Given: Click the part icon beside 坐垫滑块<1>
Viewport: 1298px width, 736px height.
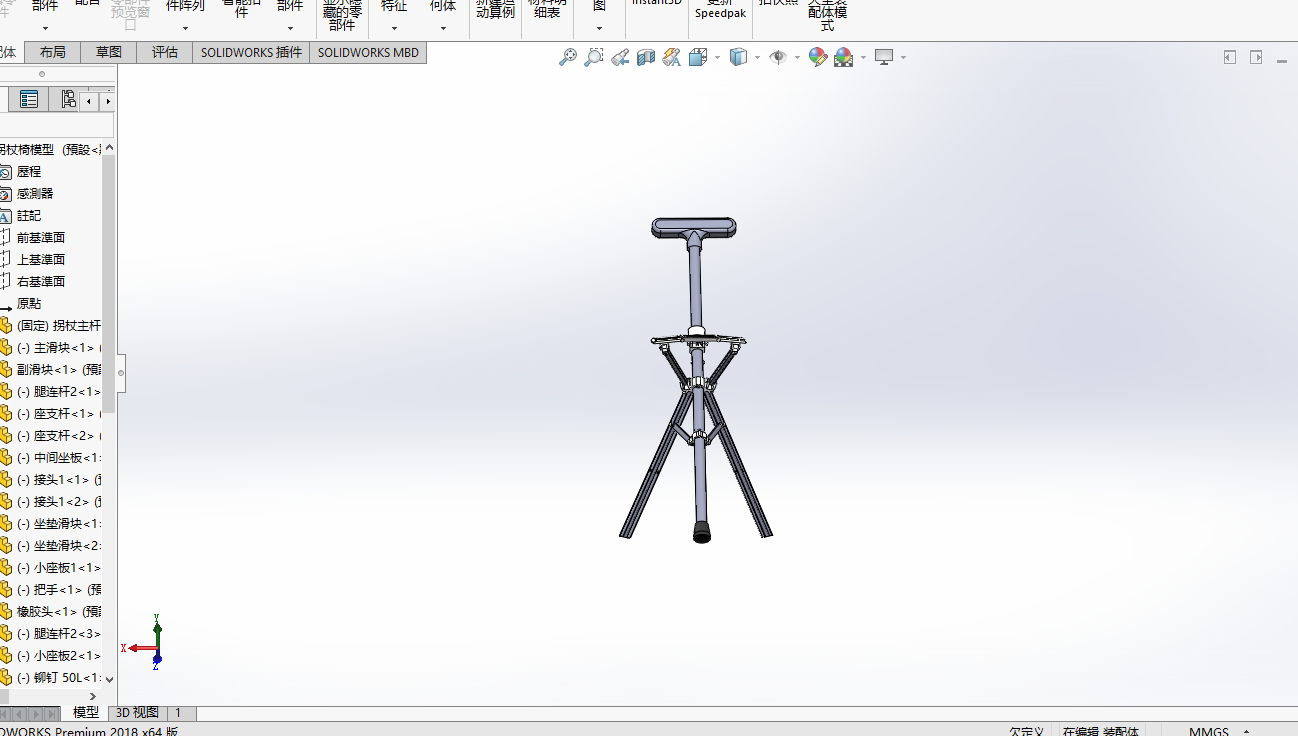Looking at the screenshot, I should pos(6,524).
